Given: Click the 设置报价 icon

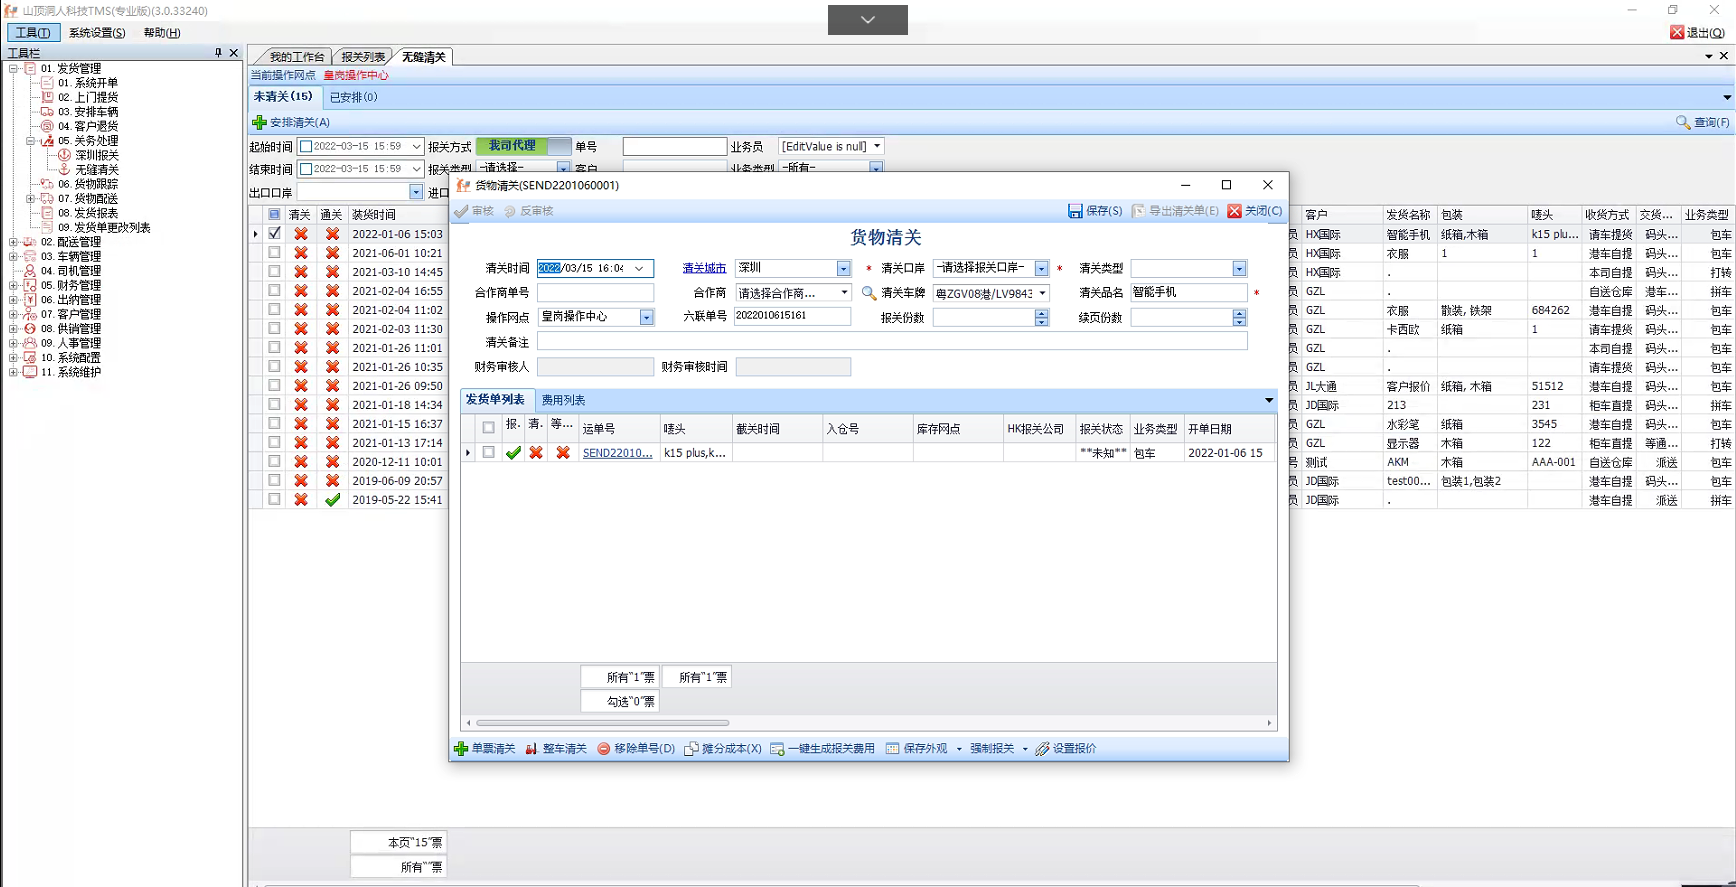Looking at the screenshot, I should click(x=1042, y=749).
